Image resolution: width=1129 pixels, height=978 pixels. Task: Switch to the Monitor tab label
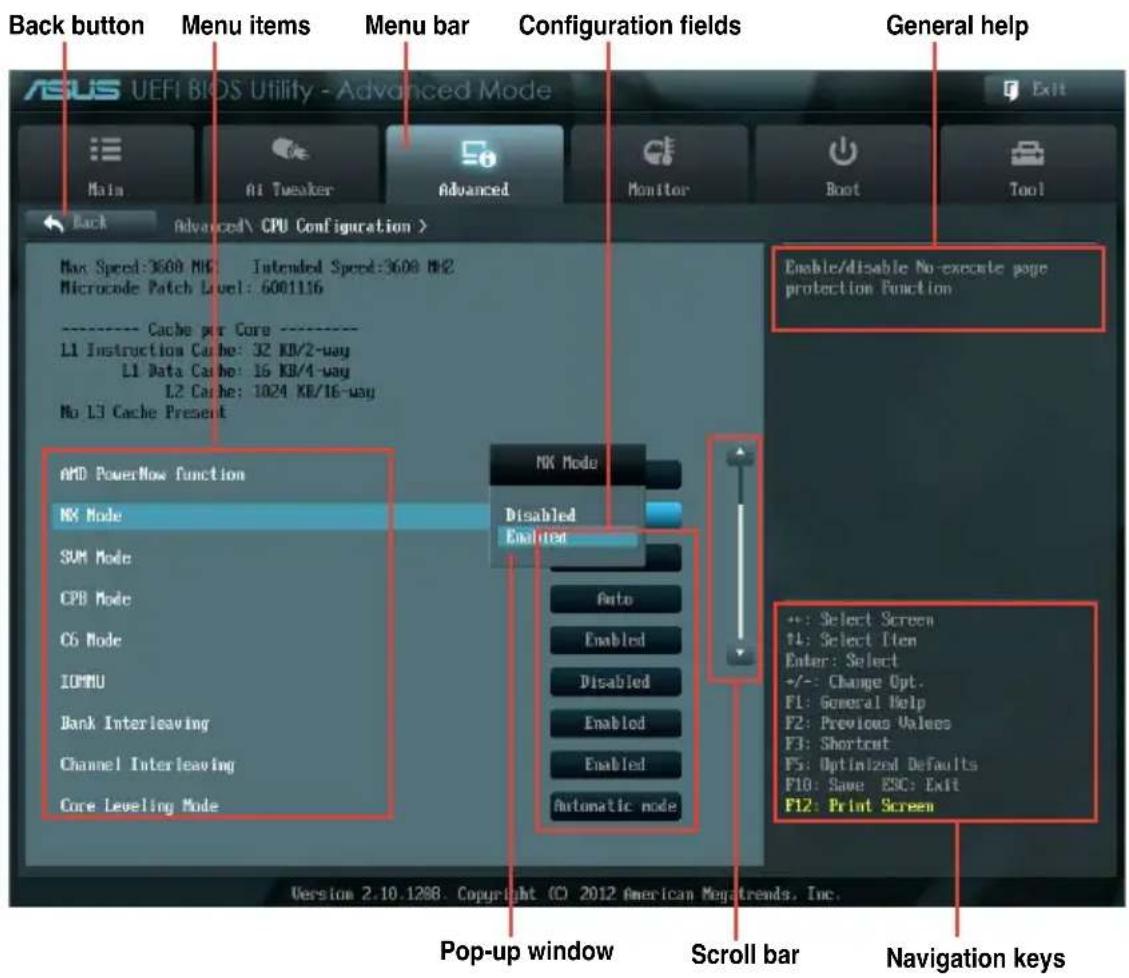[659, 189]
